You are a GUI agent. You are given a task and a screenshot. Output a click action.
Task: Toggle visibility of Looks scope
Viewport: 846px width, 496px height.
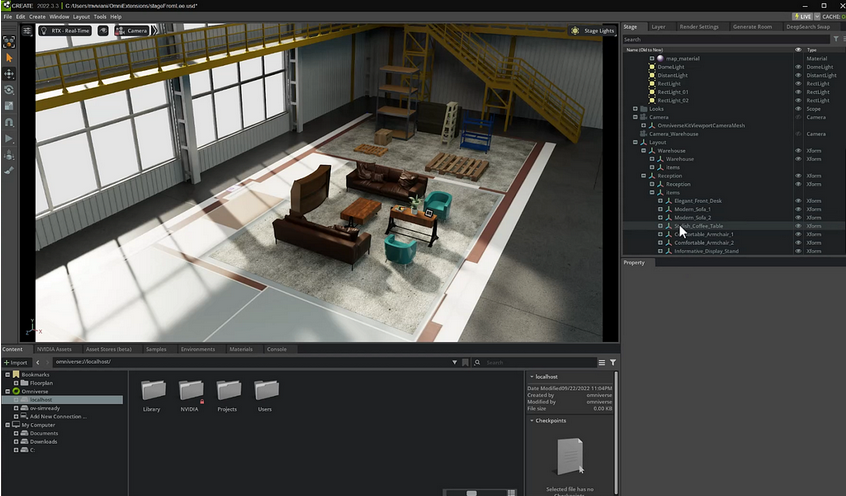tap(798, 108)
